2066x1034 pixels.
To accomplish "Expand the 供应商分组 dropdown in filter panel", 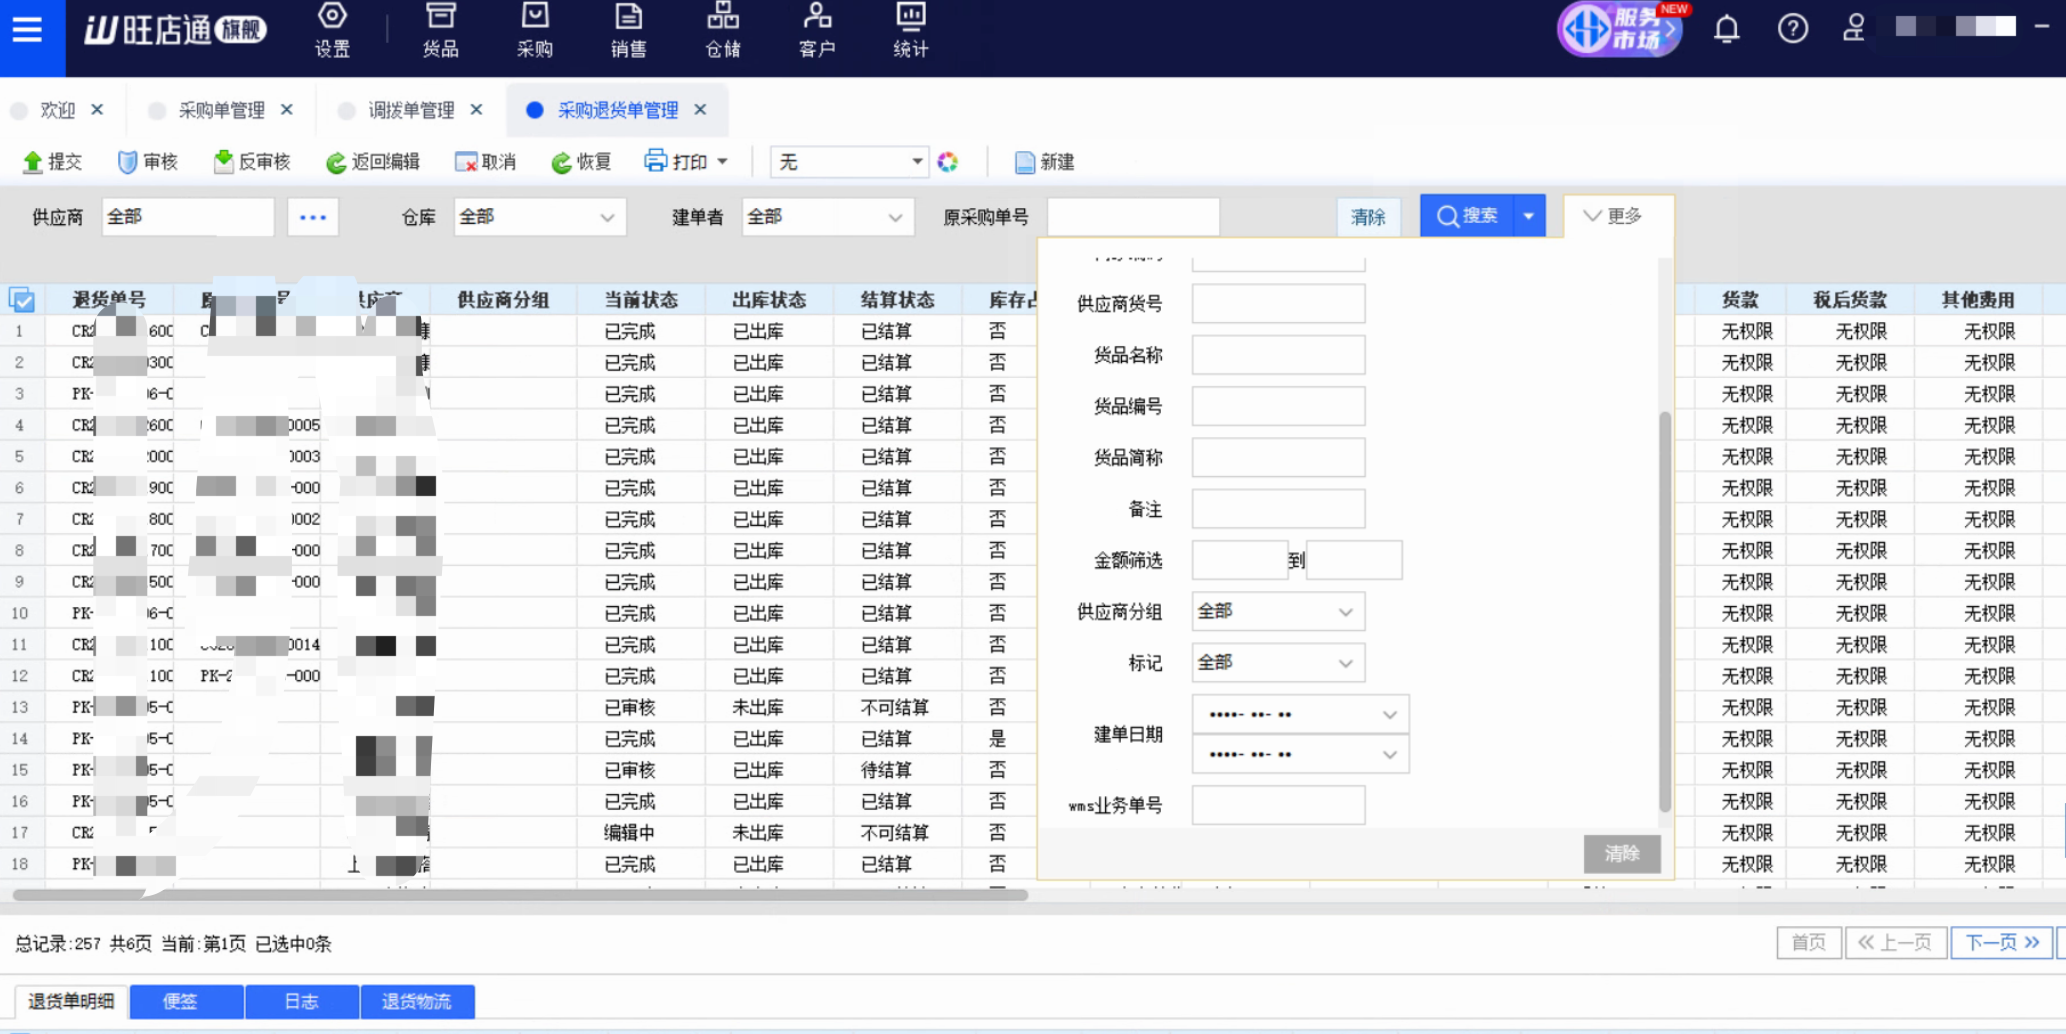I will [x=1345, y=612].
